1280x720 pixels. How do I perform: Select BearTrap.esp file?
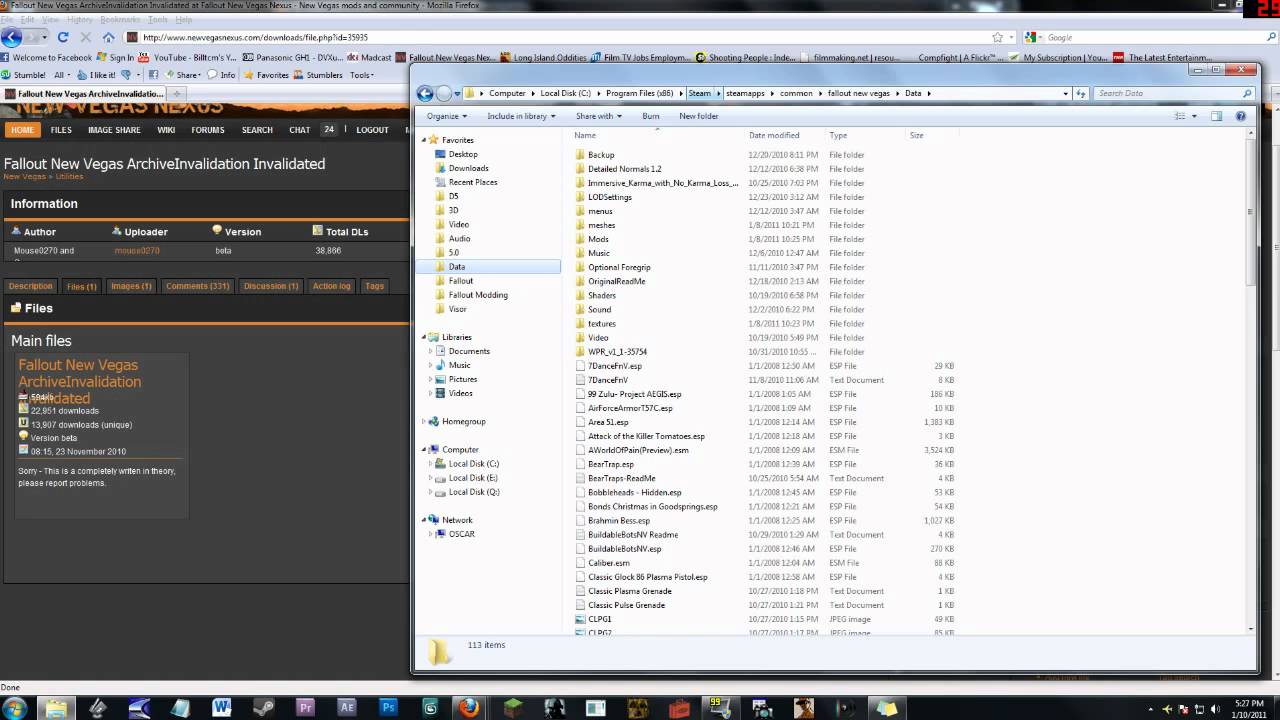(x=610, y=464)
